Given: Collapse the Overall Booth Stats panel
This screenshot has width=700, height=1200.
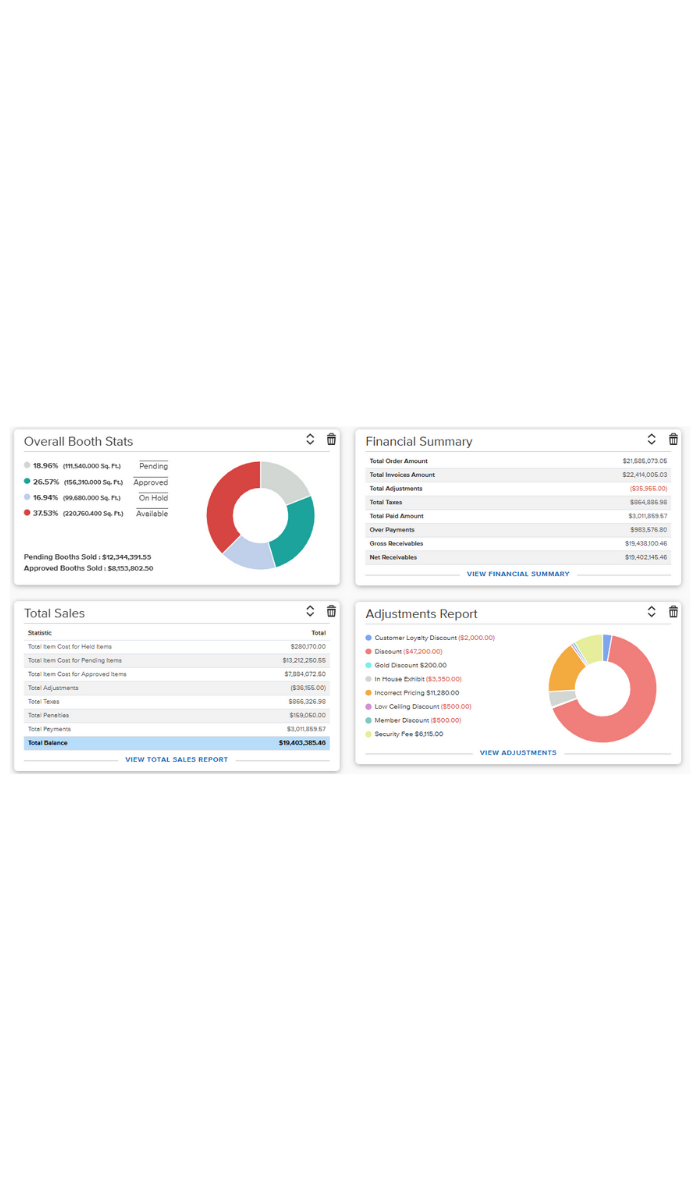Looking at the screenshot, I should point(310,439).
